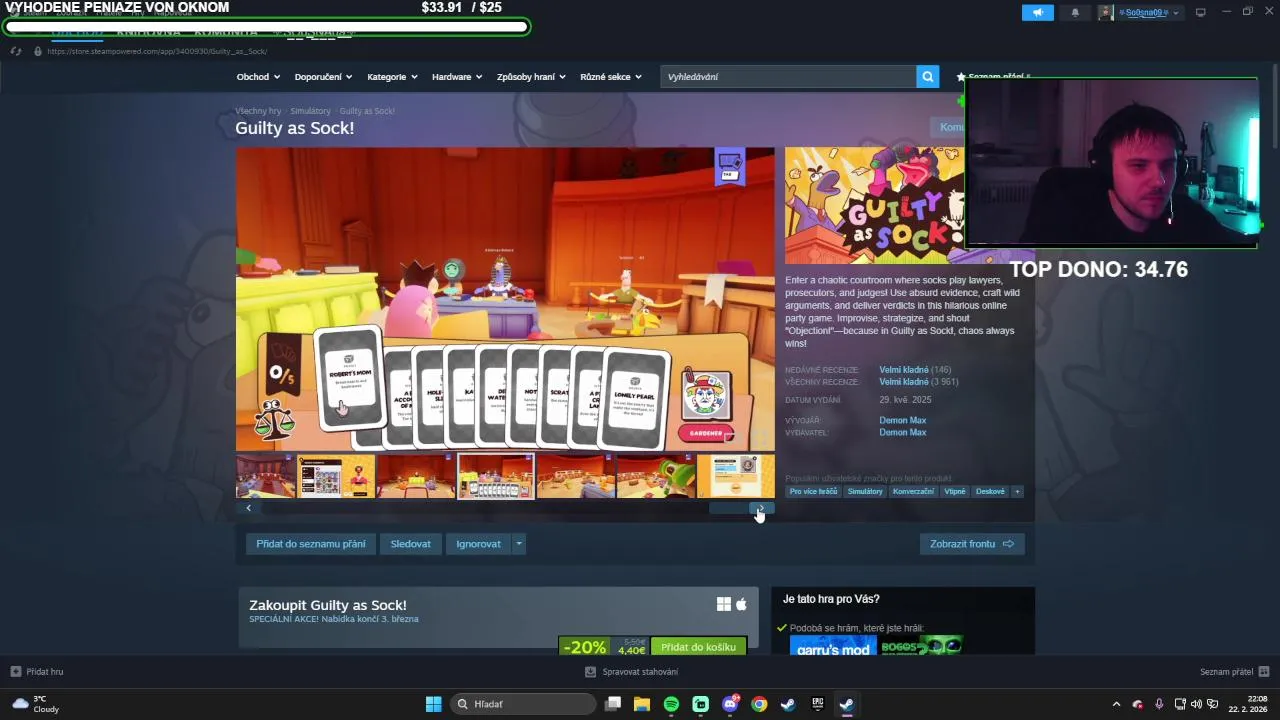Image resolution: width=1280 pixels, height=720 pixels.
Task: Open Task View on taskbar
Action: click(x=613, y=704)
